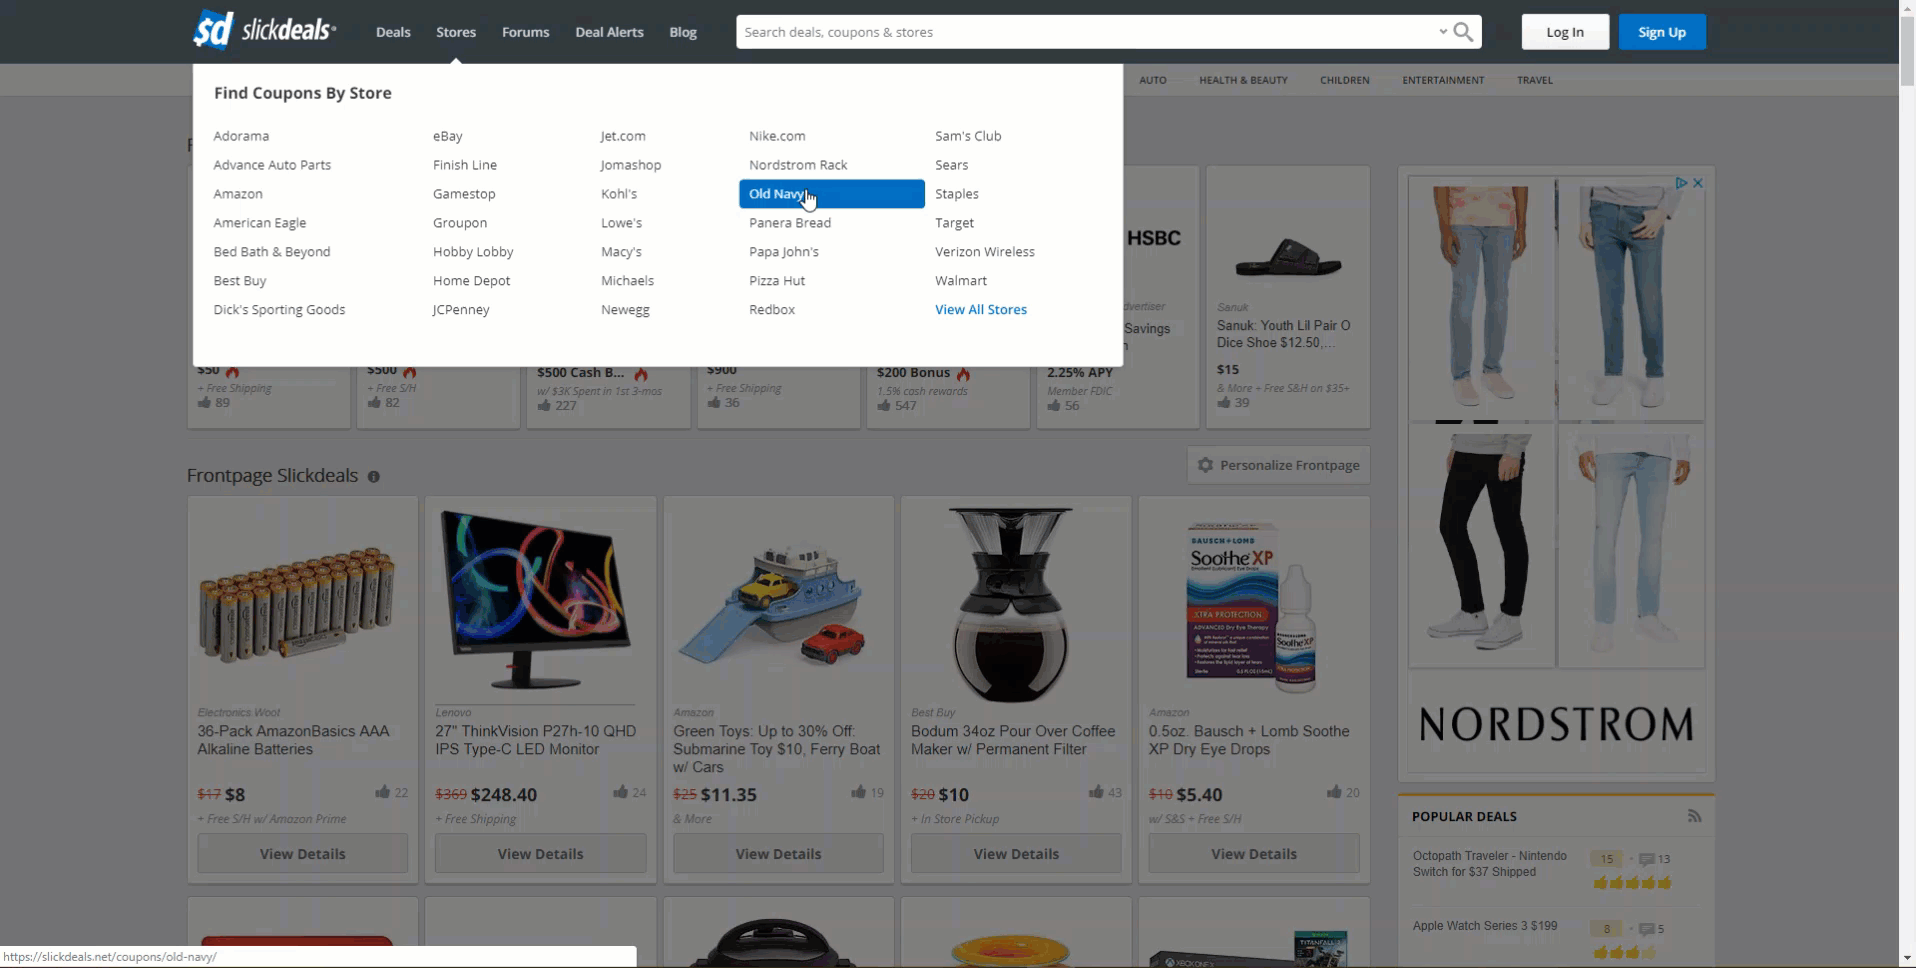
Task: Click thumbs up icon on batteries deal
Action: (x=382, y=792)
